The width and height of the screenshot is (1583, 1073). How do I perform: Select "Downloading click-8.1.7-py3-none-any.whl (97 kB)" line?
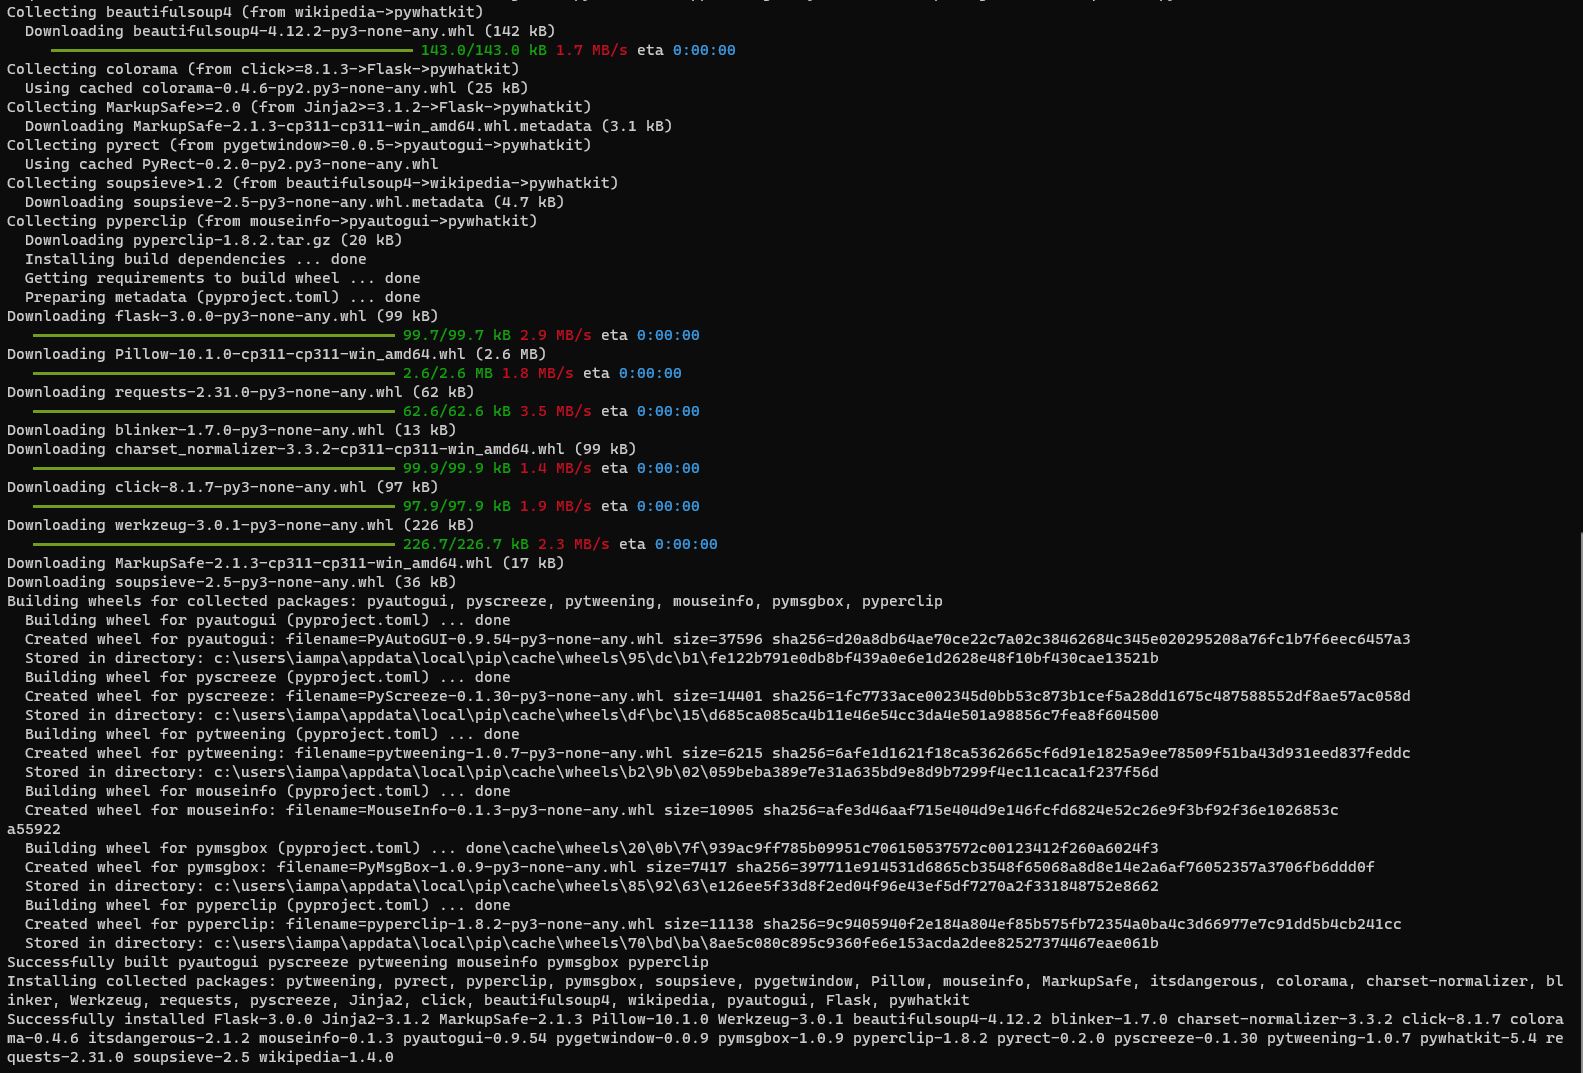coord(223,487)
